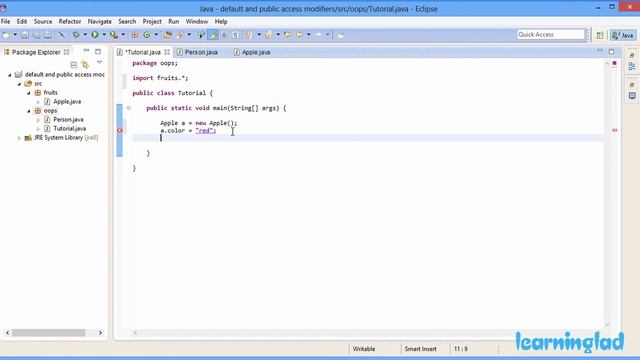Click the Run with External Tools icon
The image size is (640, 360).
[114, 35]
